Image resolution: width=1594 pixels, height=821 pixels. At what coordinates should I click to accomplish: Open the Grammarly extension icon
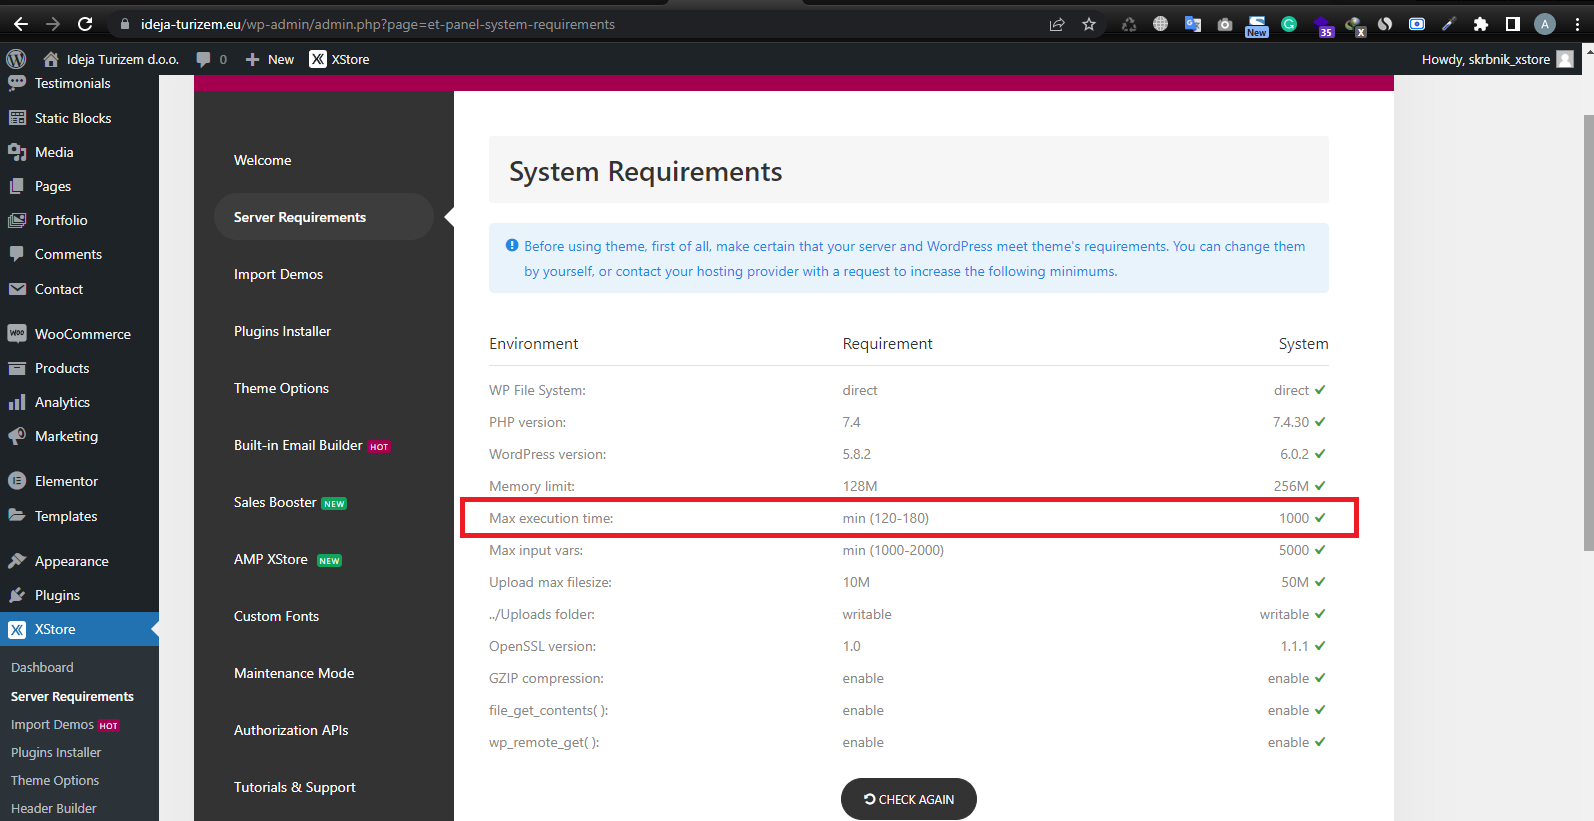1289,24
